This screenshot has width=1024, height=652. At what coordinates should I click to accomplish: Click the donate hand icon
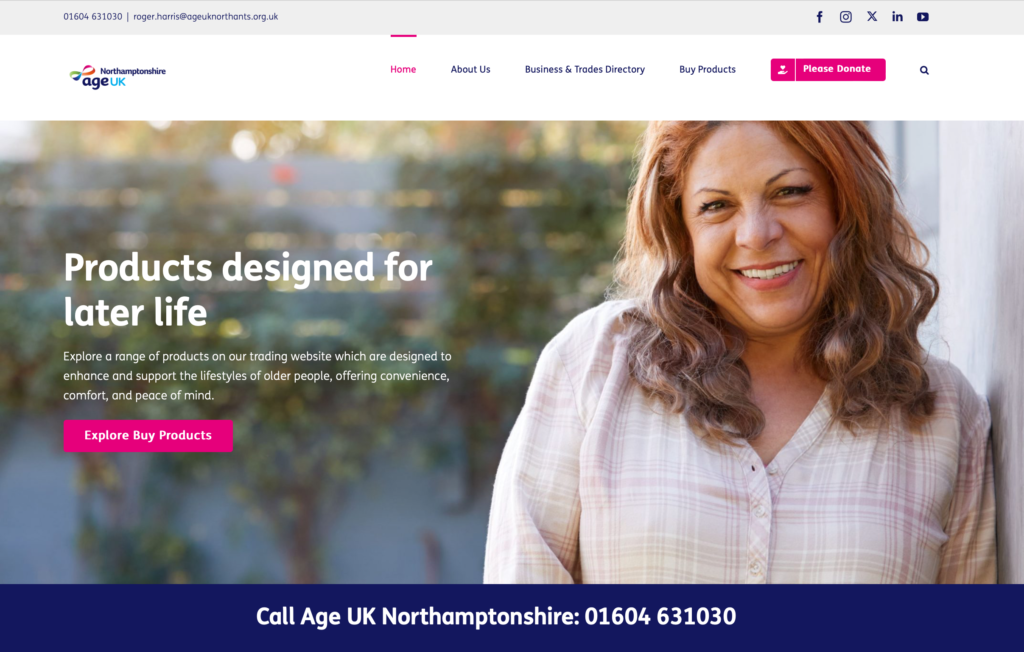pyautogui.click(x=782, y=69)
